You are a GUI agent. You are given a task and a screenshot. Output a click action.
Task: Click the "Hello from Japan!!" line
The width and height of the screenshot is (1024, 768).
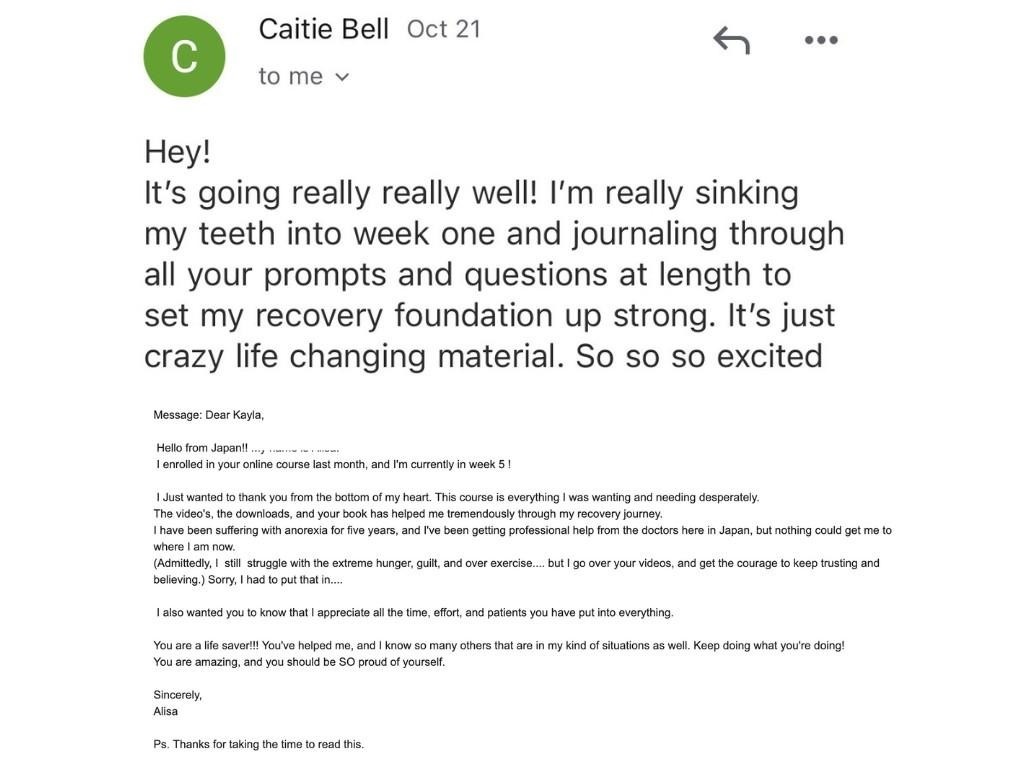202,448
